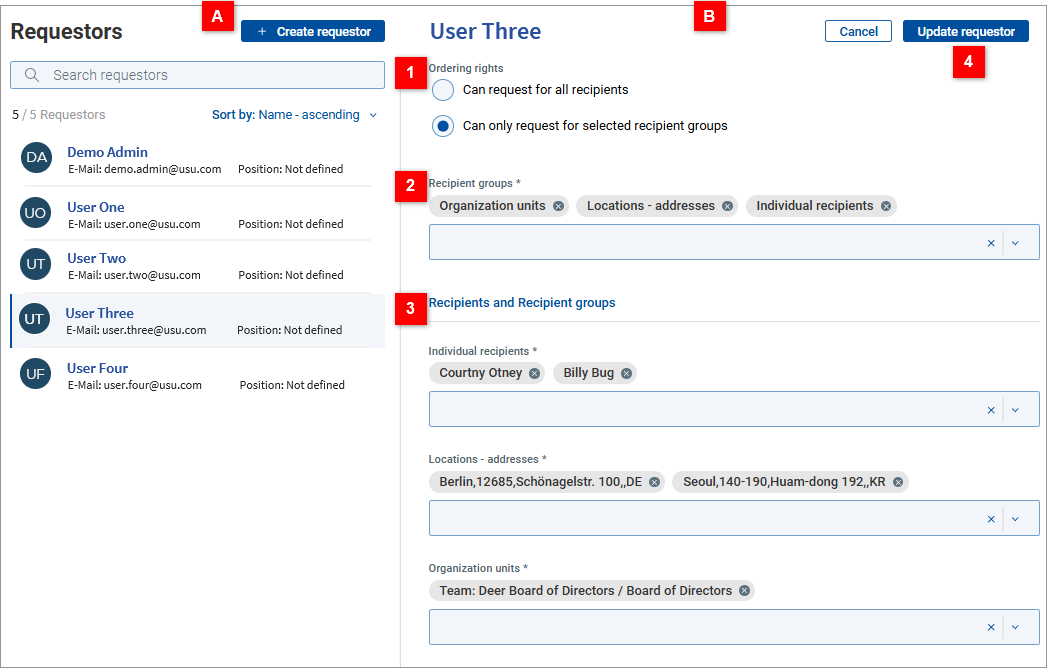The width and height of the screenshot is (1047, 668).
Task: Click the Create requestor button
Action: (313, 32)
